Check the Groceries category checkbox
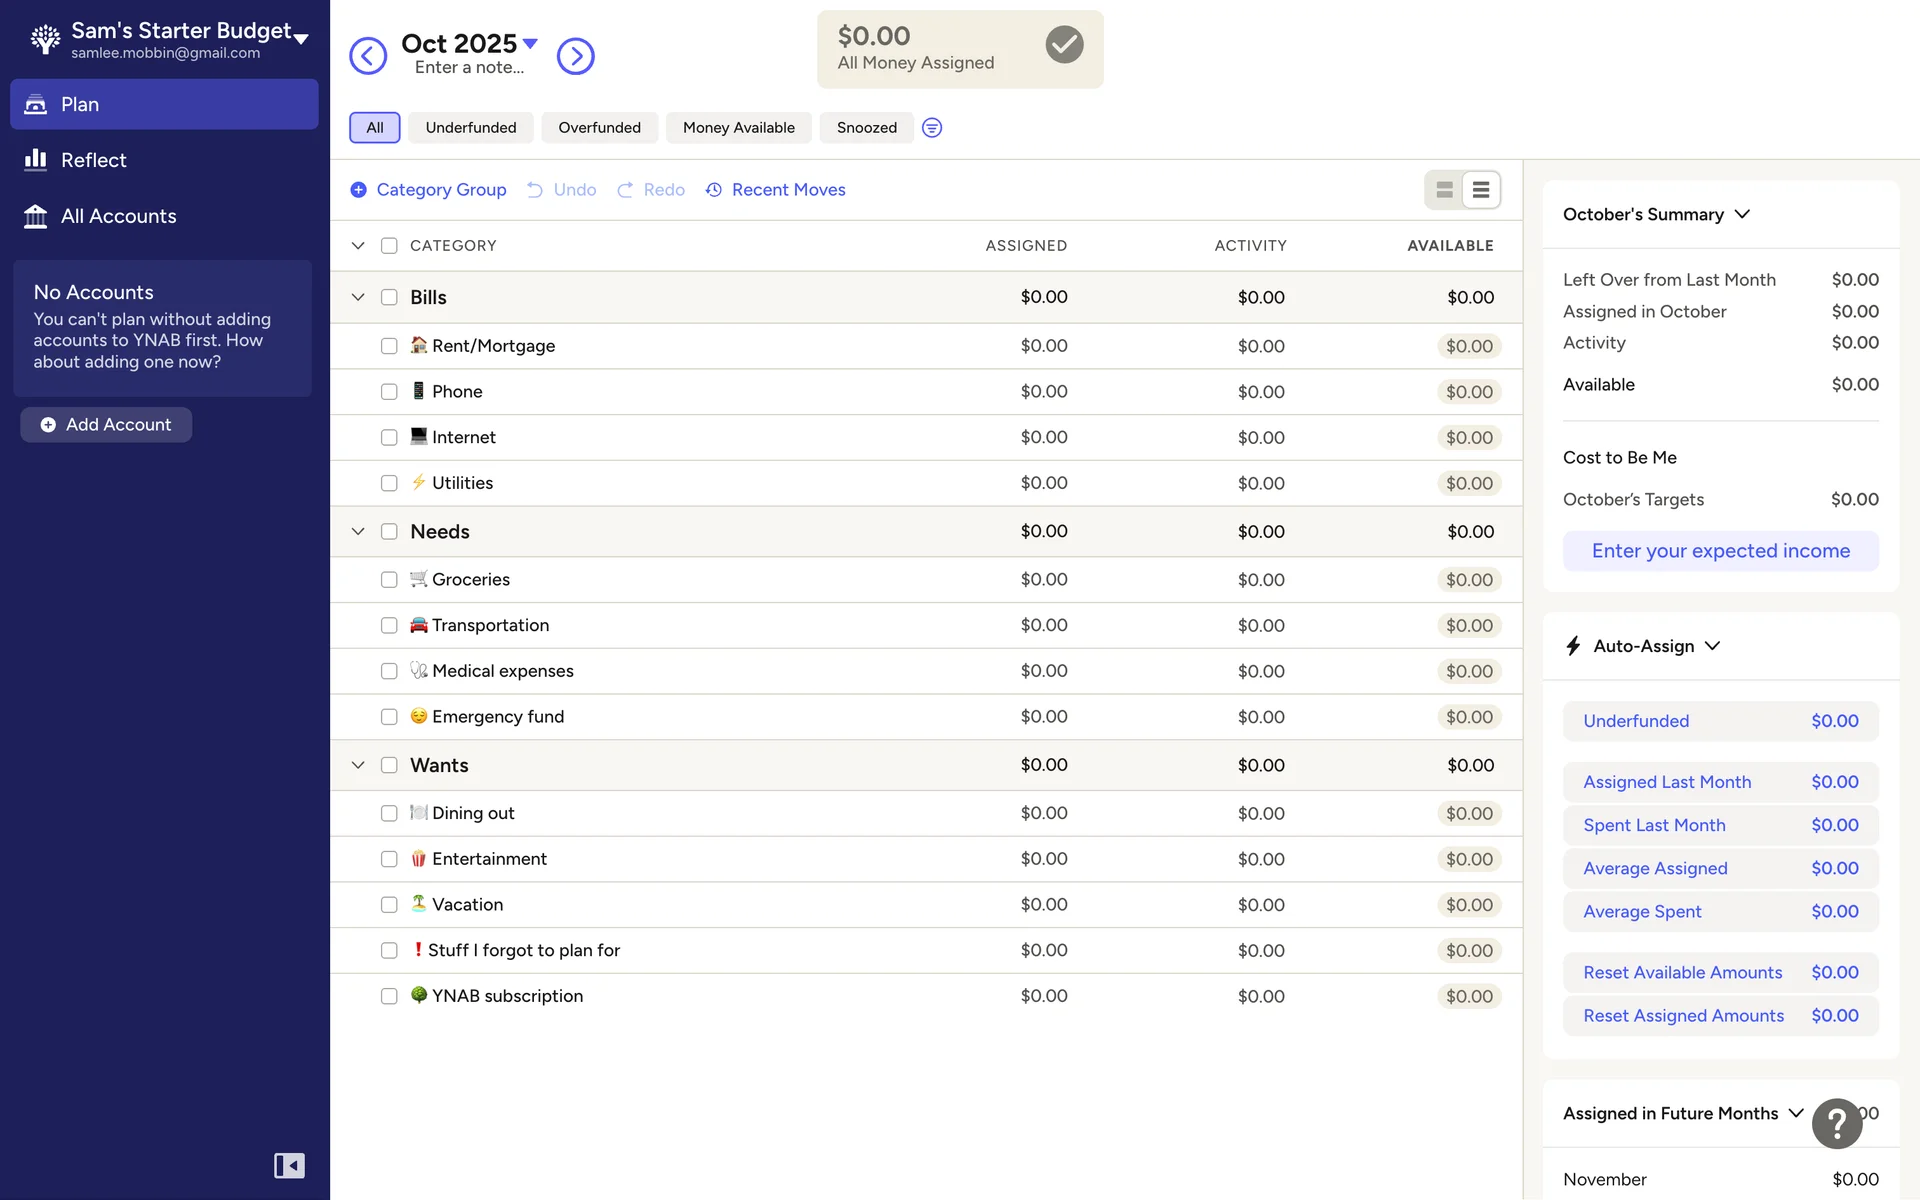 point(389,580)
